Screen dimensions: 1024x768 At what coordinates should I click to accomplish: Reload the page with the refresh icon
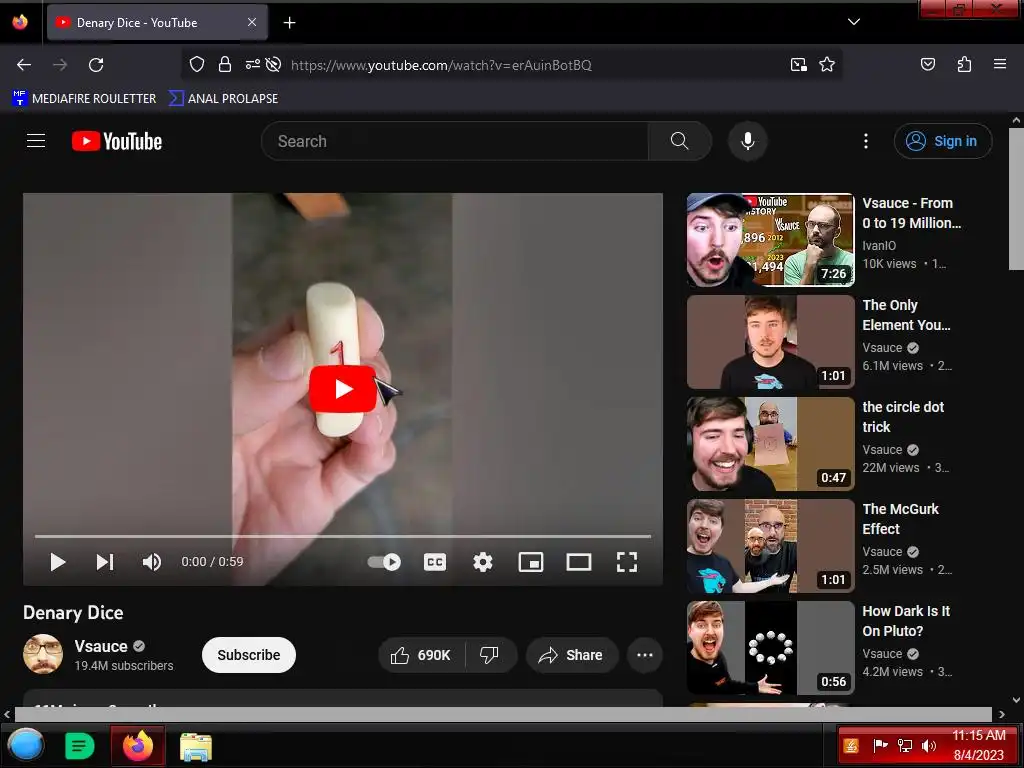96,65
